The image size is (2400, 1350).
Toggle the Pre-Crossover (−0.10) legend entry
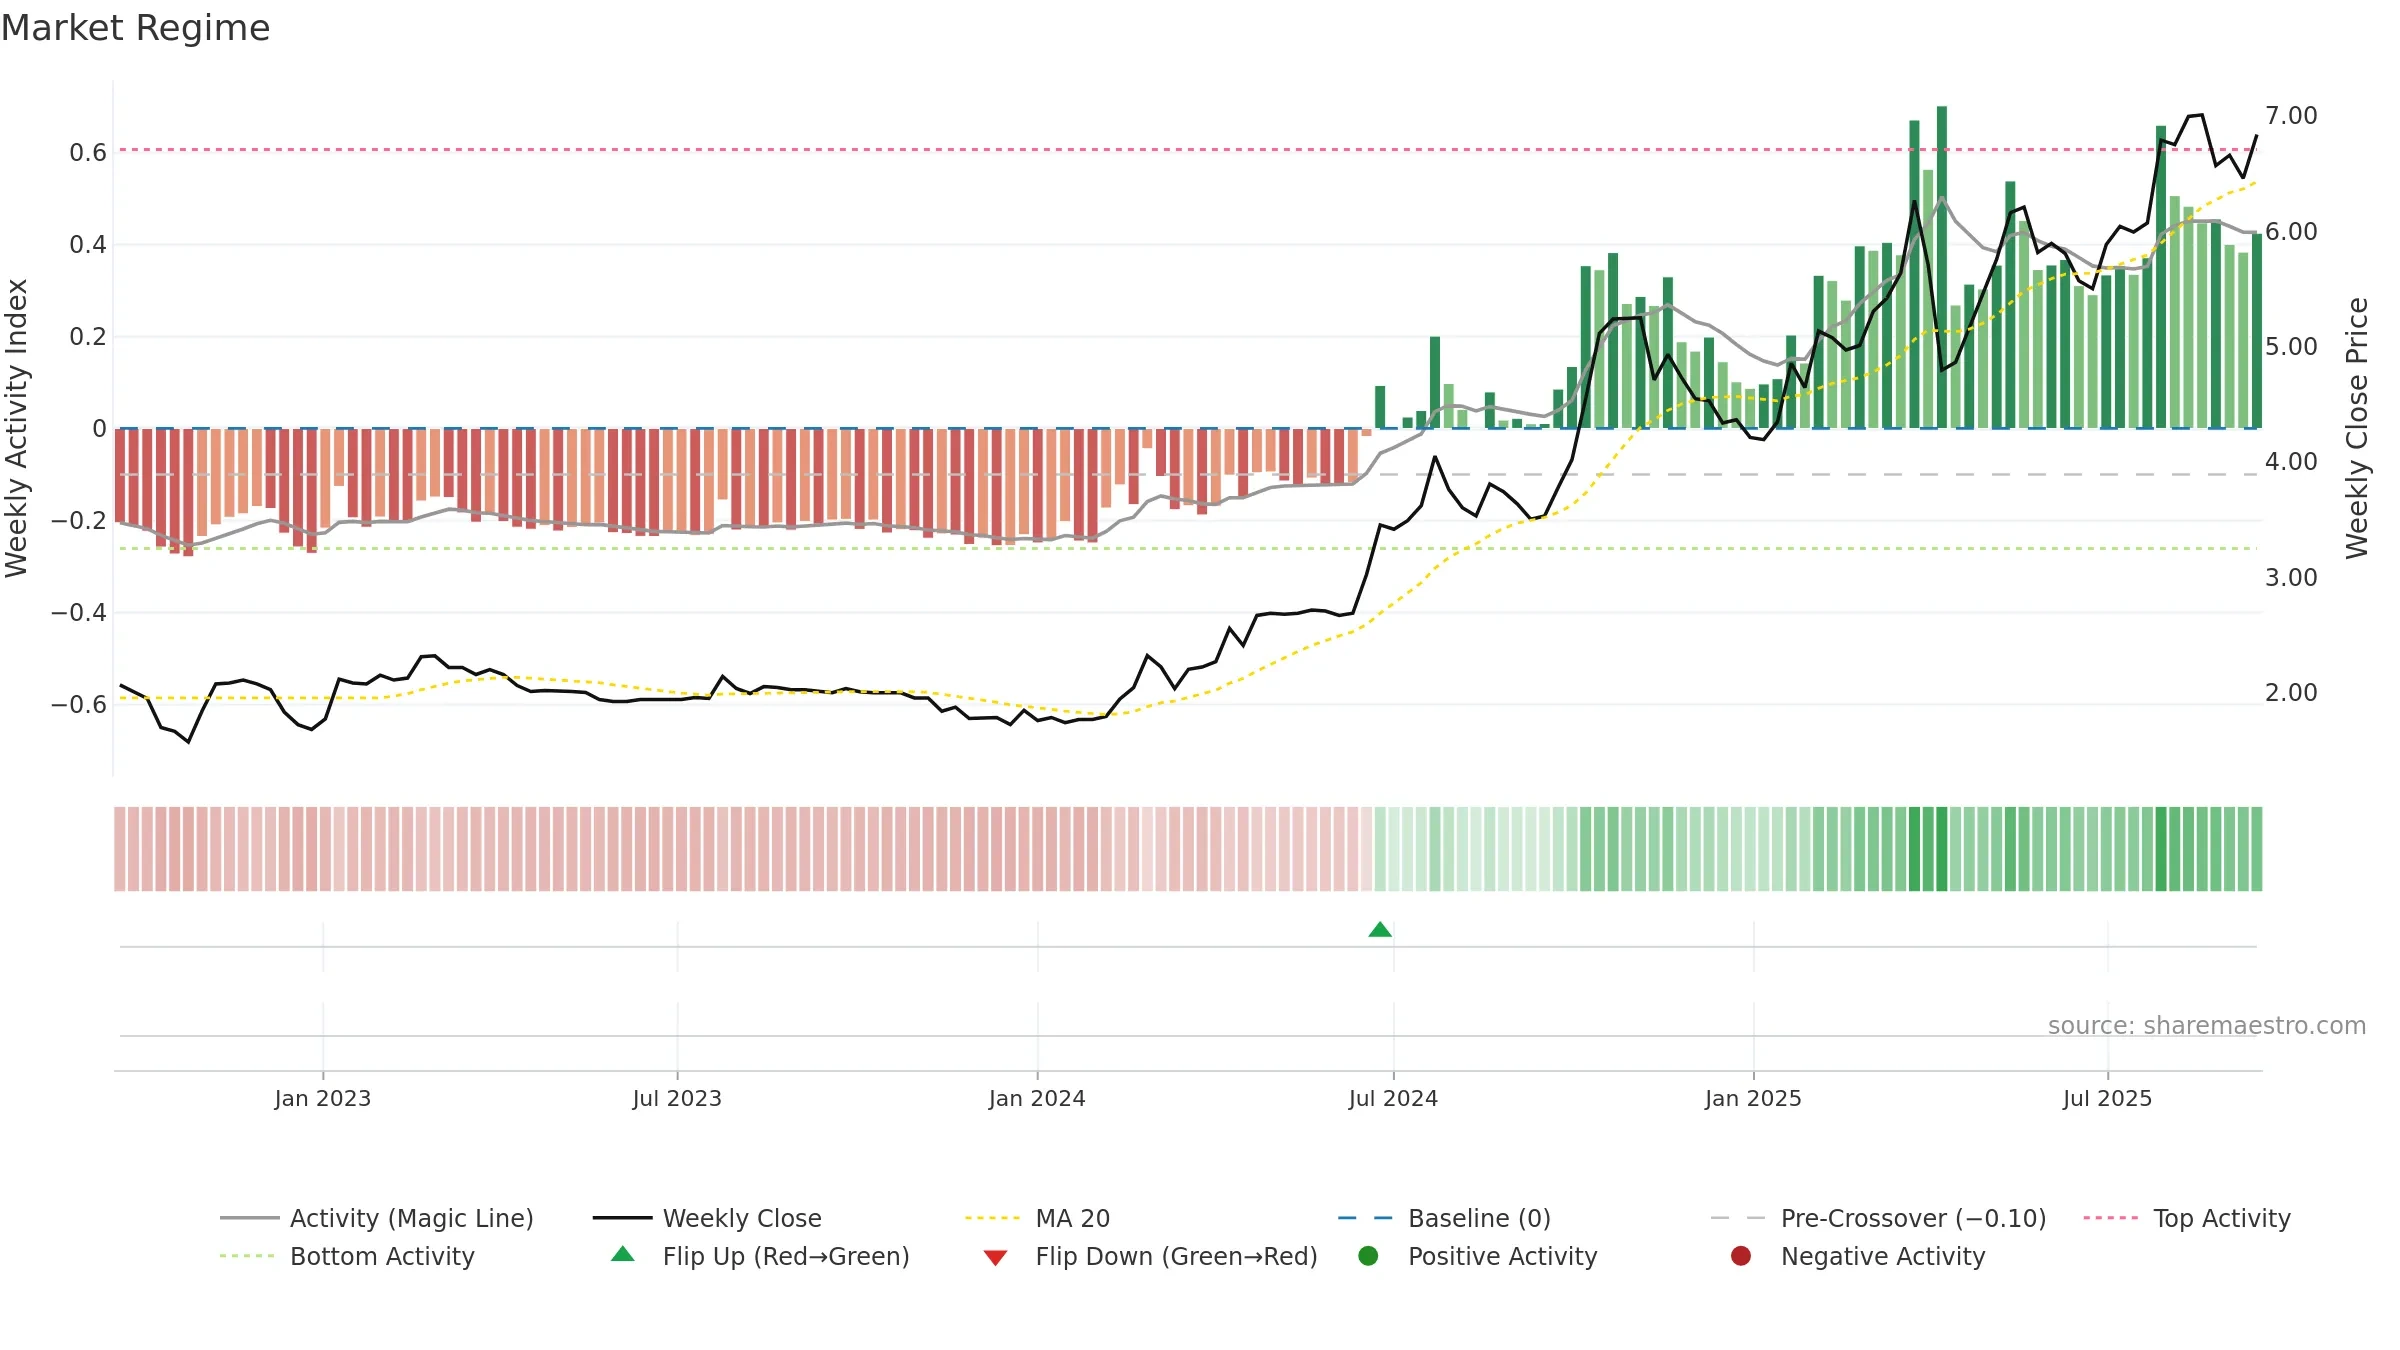(1878, 1218)
